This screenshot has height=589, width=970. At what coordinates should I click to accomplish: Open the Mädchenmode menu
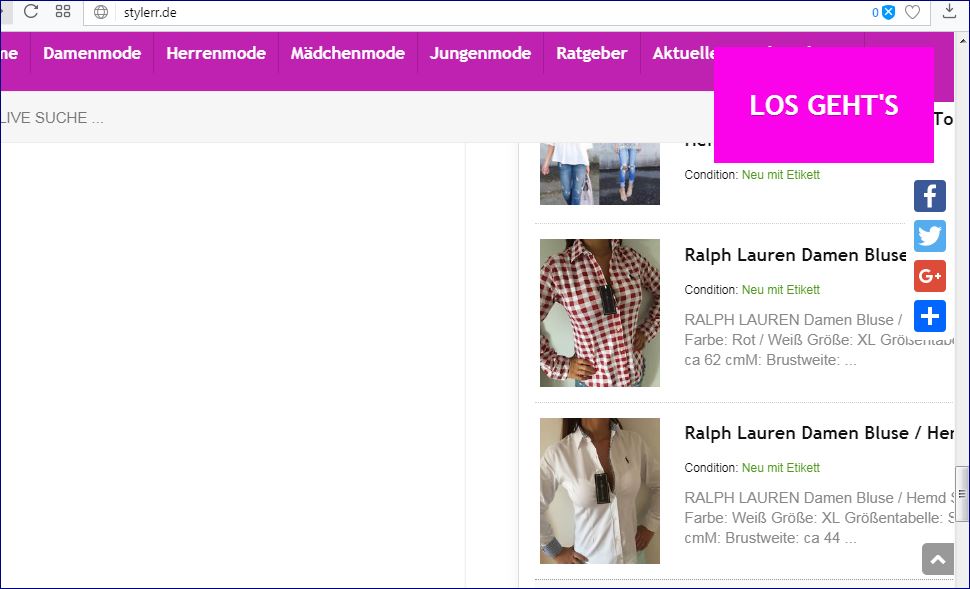[348, 53]
